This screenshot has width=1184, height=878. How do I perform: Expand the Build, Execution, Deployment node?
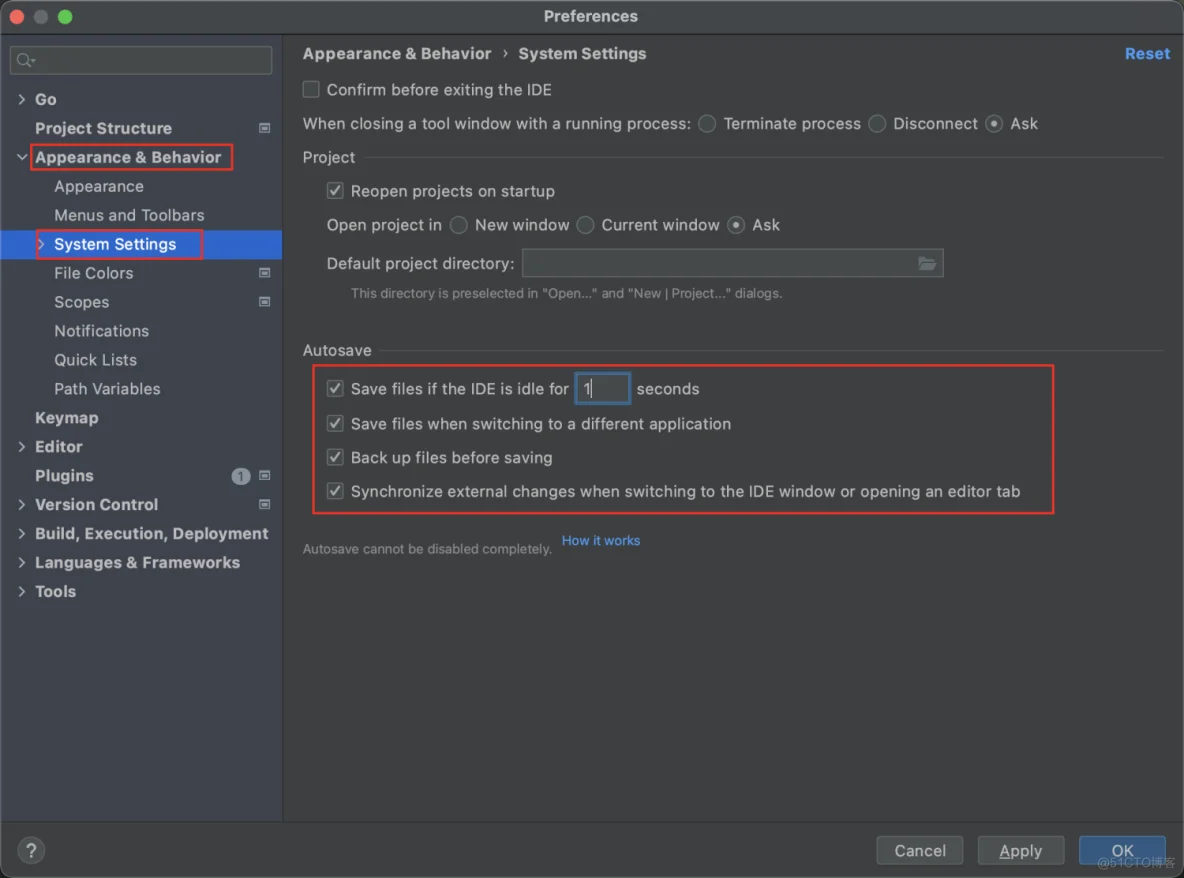coord(22,534)
